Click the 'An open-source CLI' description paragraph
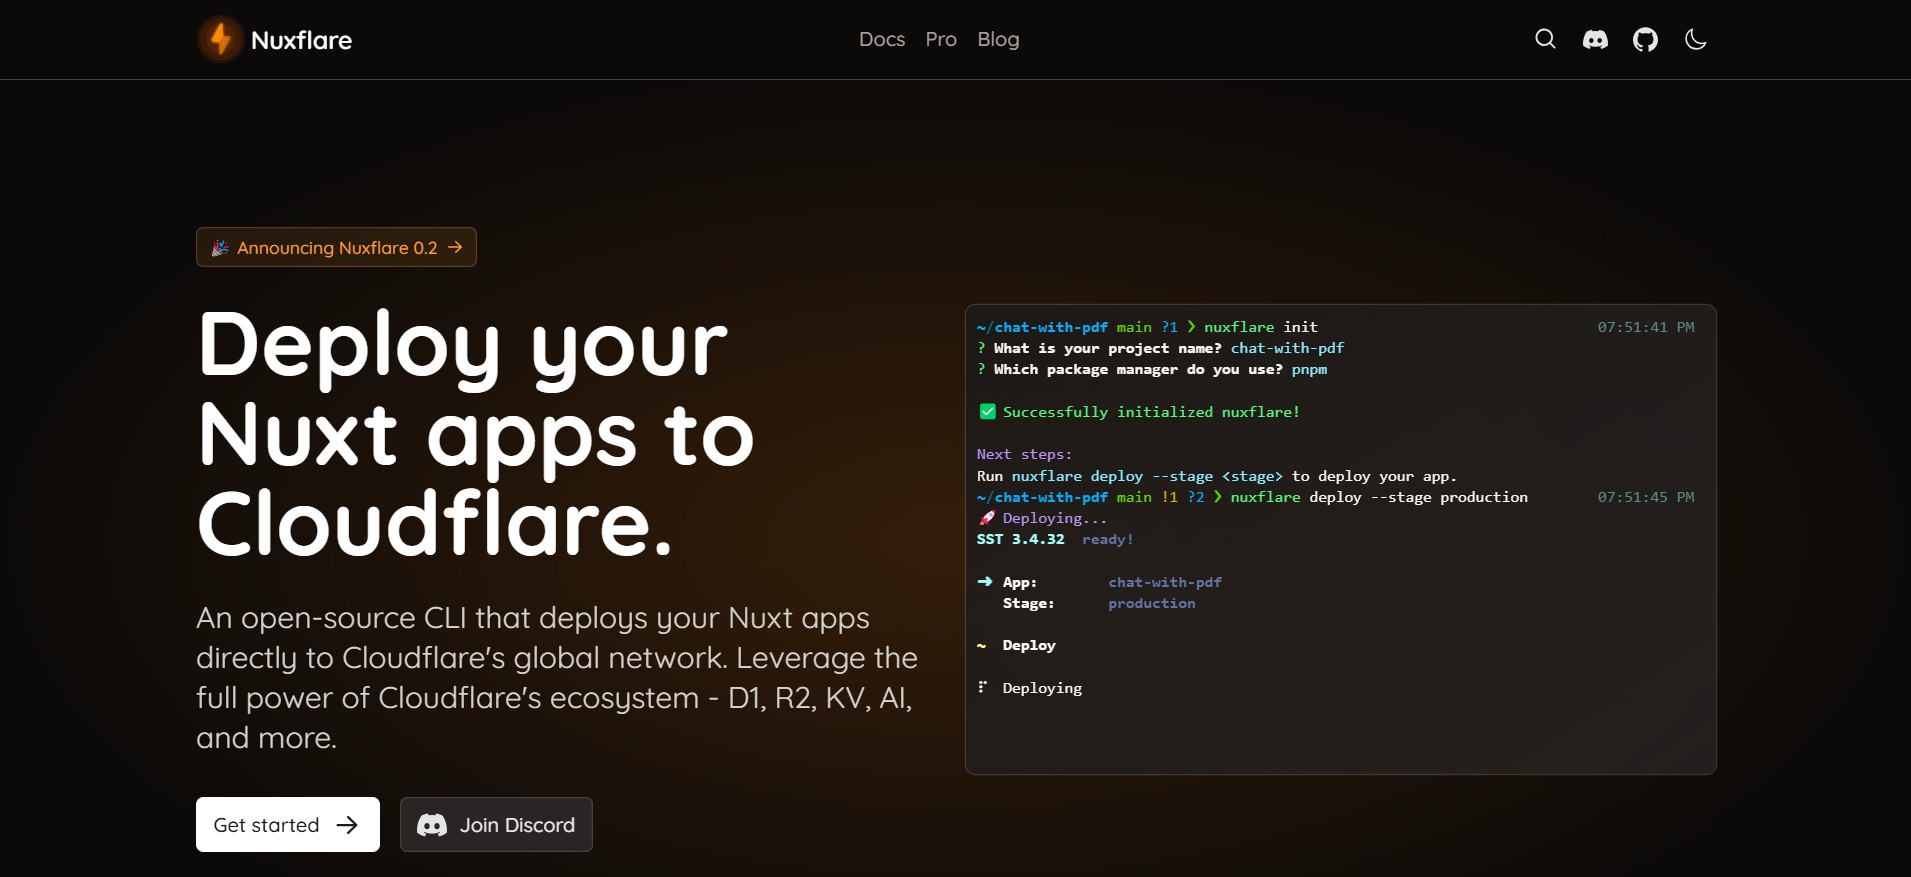 (557, 677)
